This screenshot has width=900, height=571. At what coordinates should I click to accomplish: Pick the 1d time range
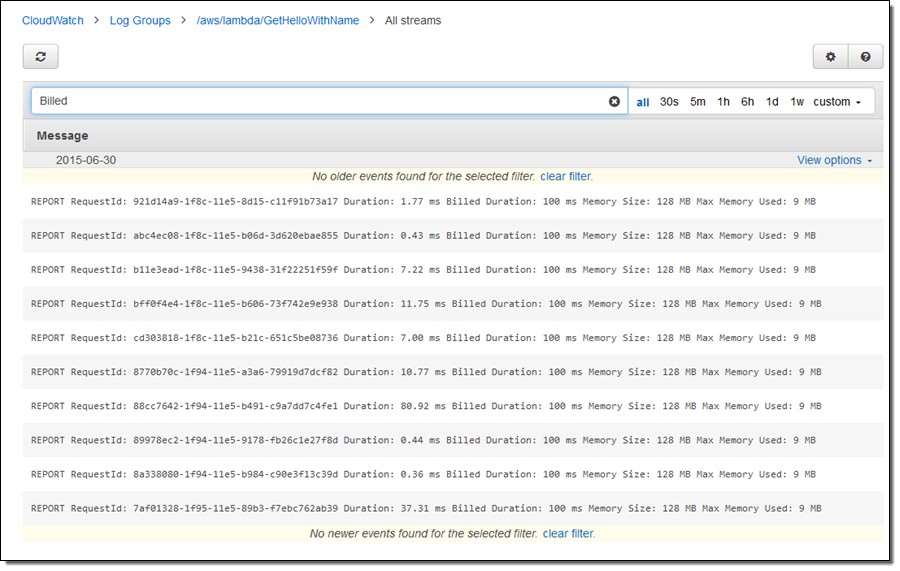coord(772,102)
